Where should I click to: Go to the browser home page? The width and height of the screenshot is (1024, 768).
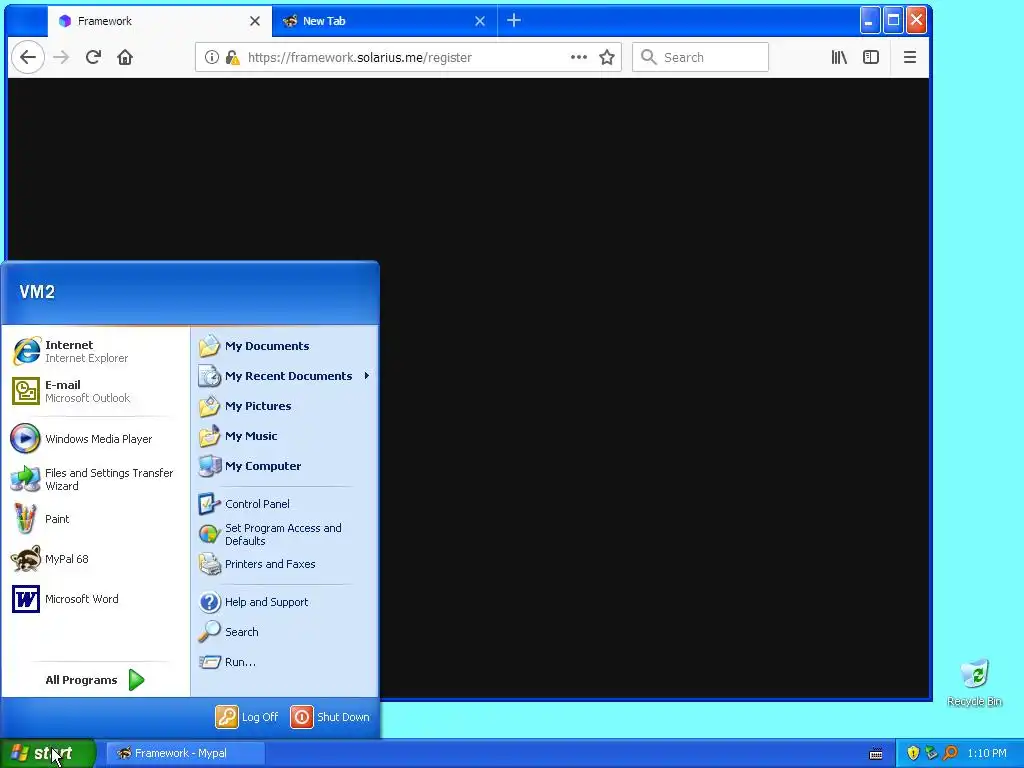point(125,57)
